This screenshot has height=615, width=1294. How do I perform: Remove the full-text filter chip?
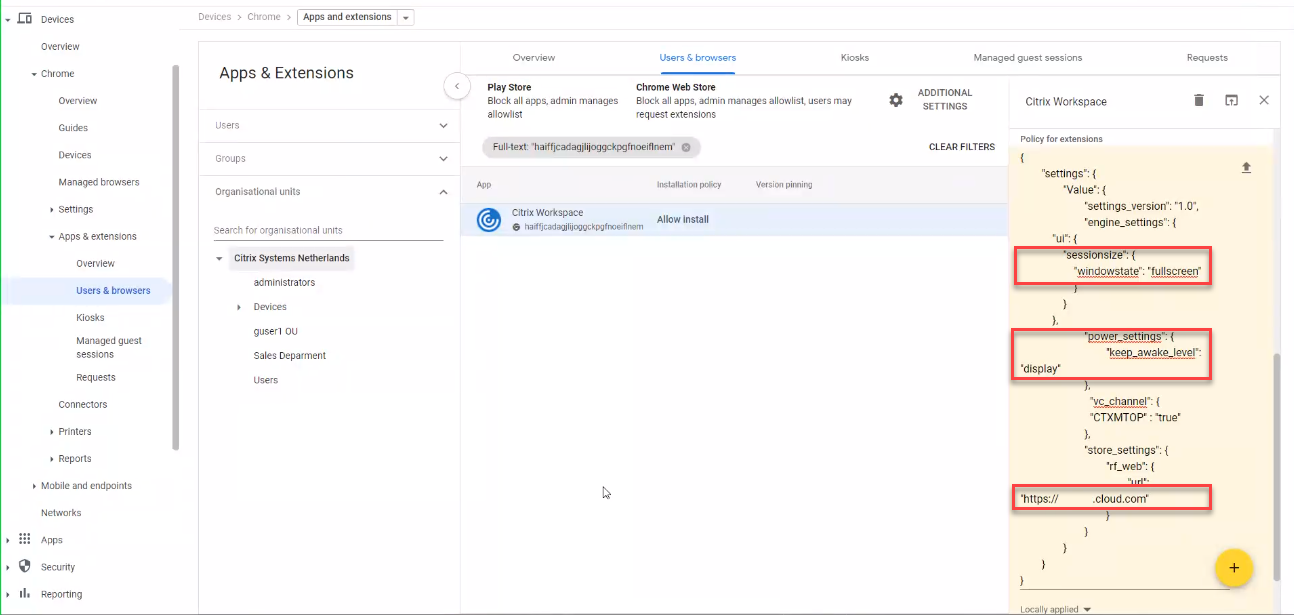686,147
